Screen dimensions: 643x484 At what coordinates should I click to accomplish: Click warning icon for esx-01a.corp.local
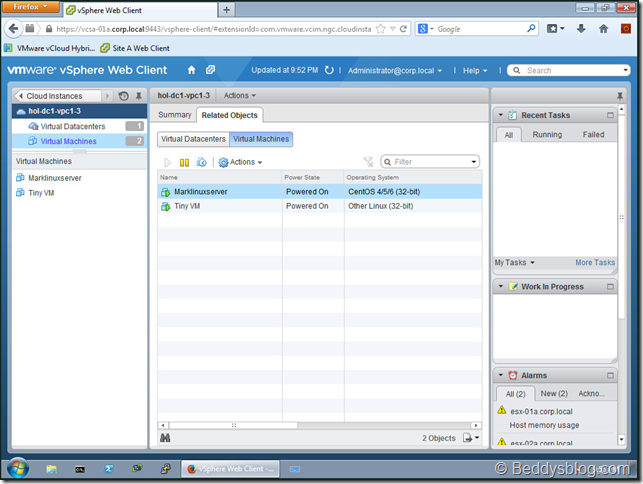point(502,410)
